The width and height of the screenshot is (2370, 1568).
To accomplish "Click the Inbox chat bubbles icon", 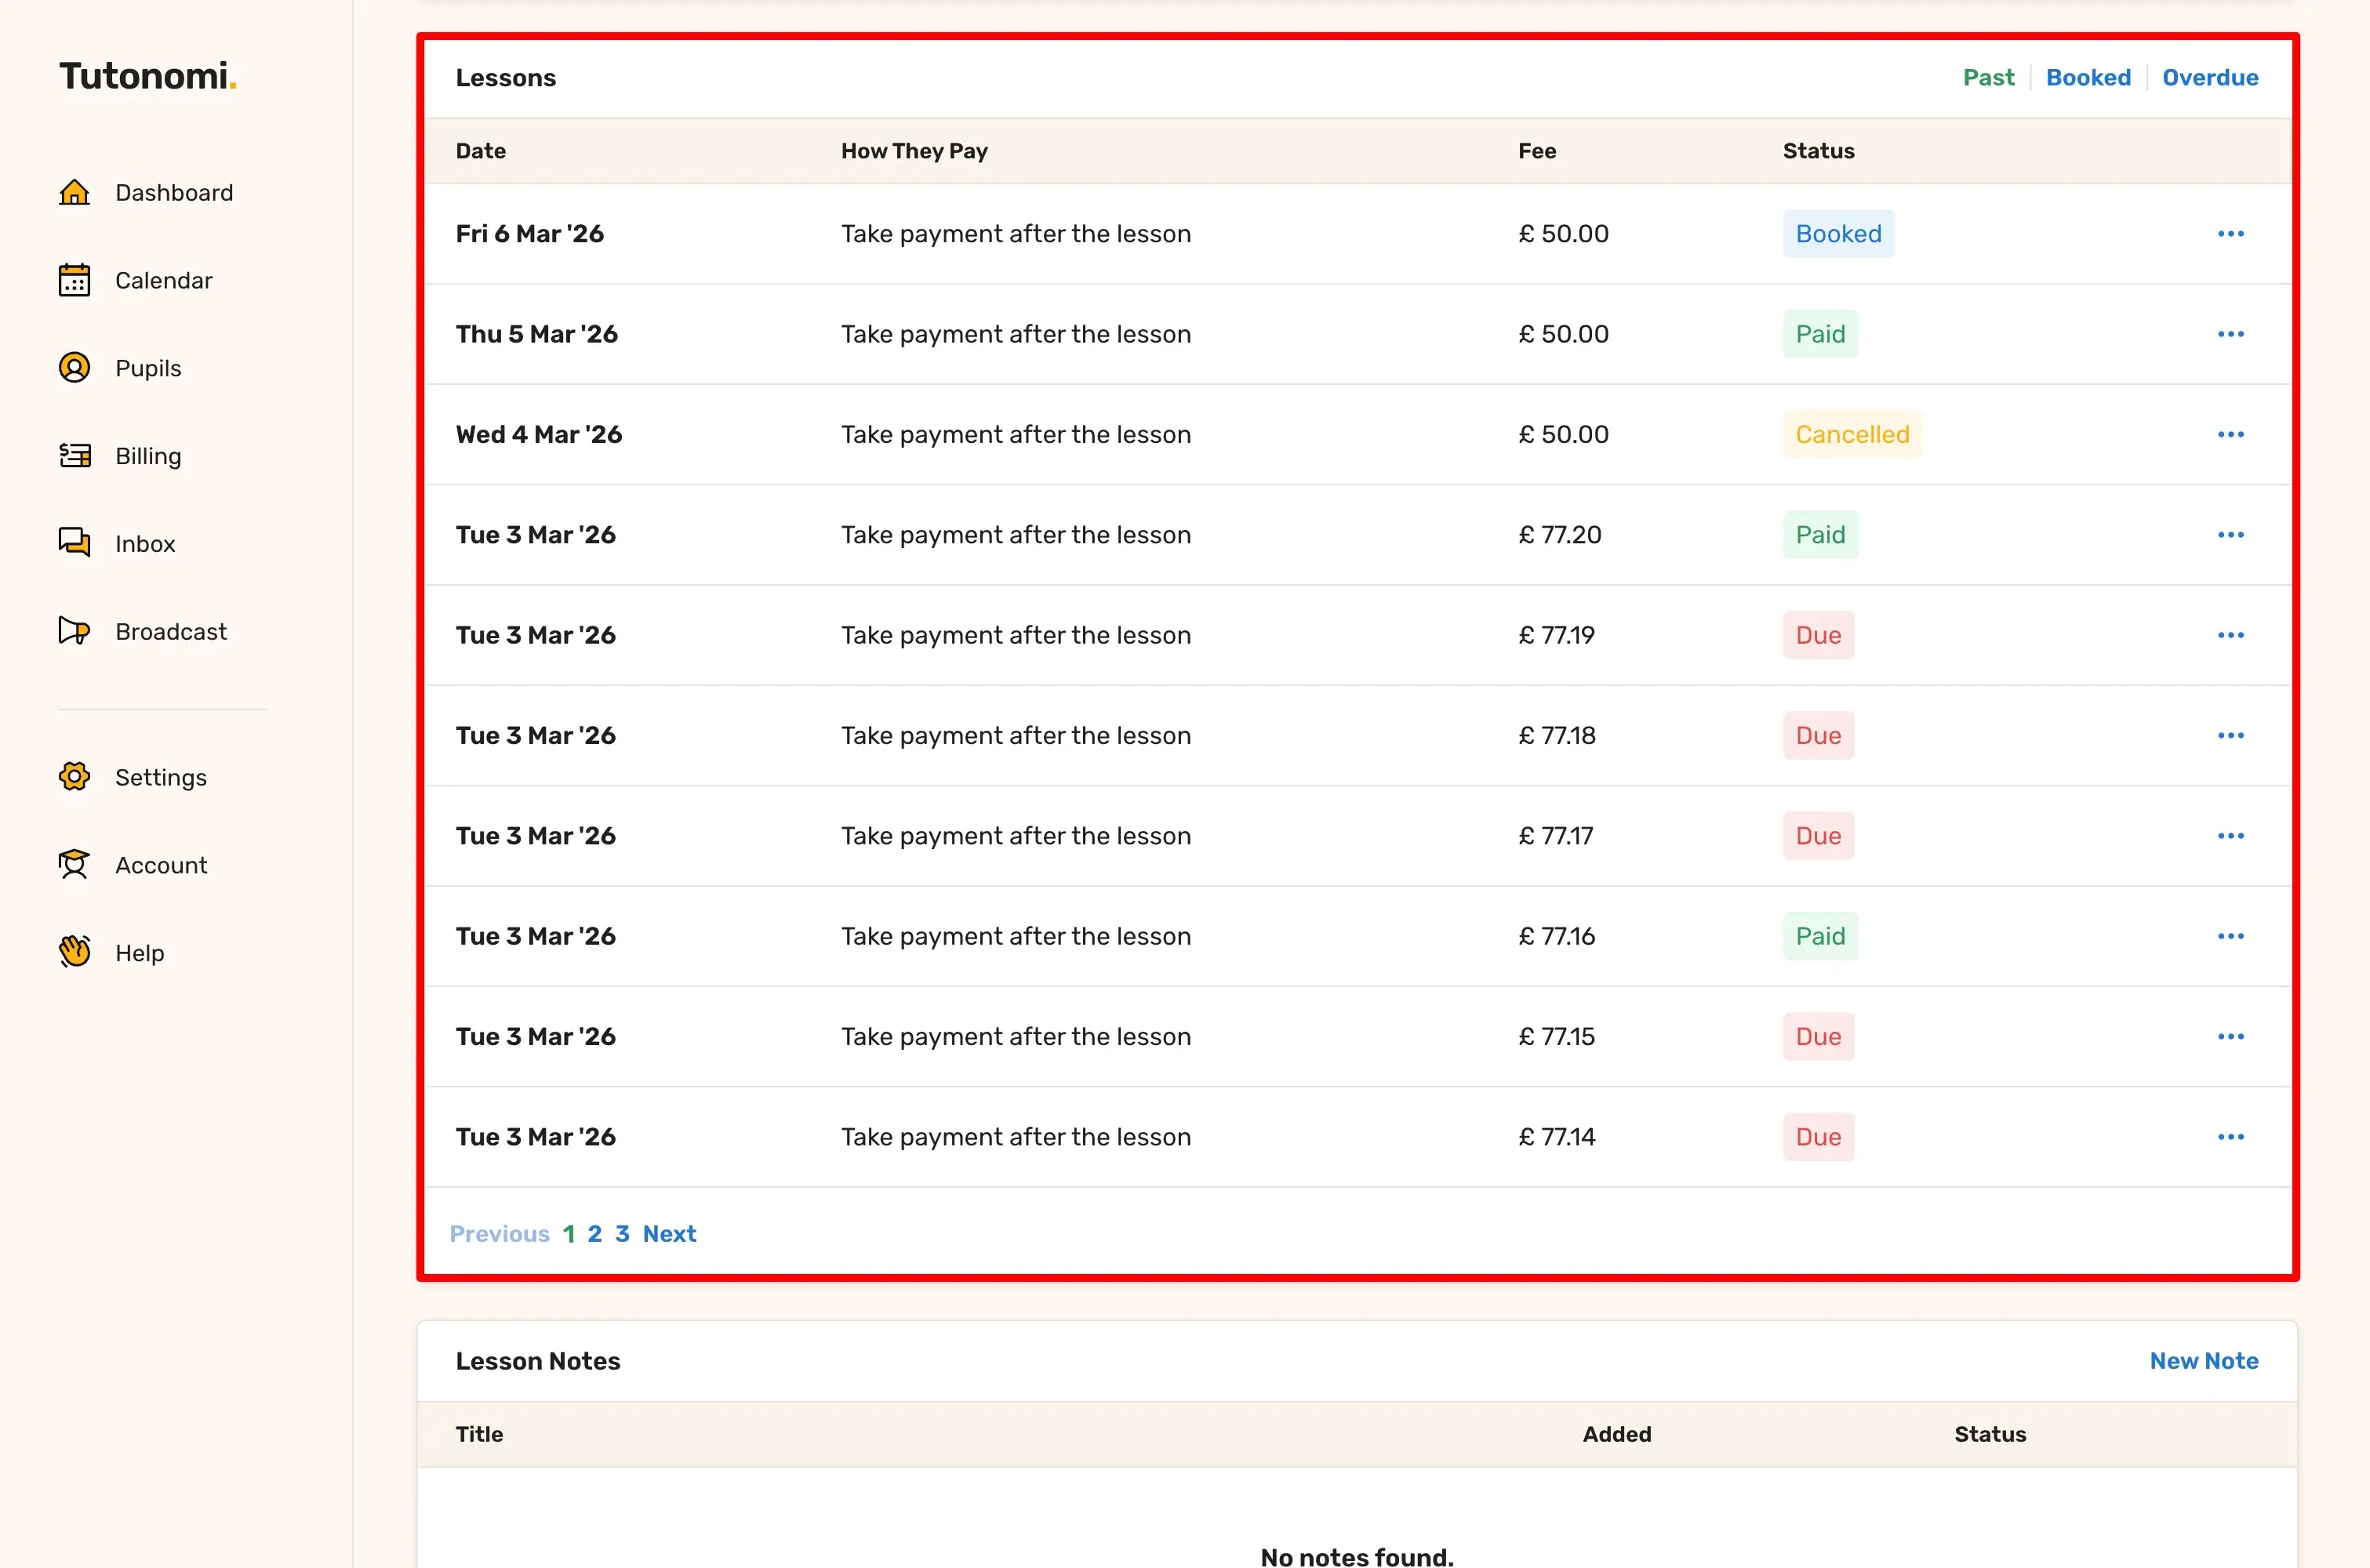I will point(74,543).
